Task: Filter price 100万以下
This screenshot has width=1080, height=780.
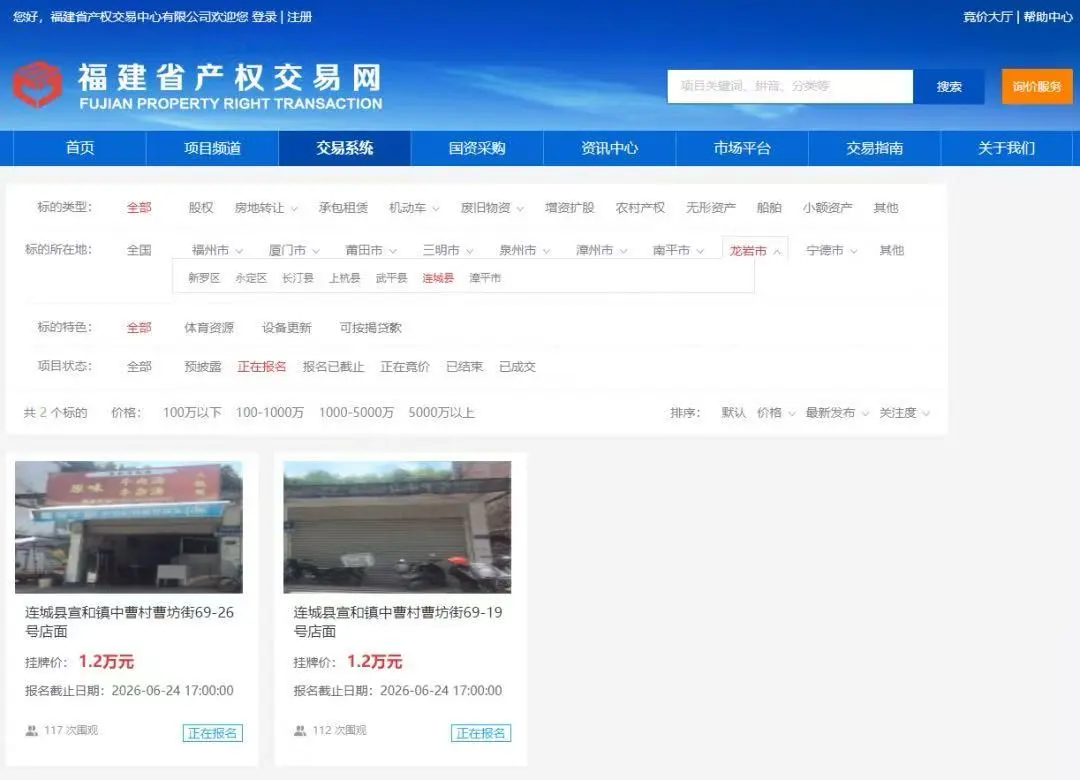Action: pyautogui.click(x=192, y=412)
